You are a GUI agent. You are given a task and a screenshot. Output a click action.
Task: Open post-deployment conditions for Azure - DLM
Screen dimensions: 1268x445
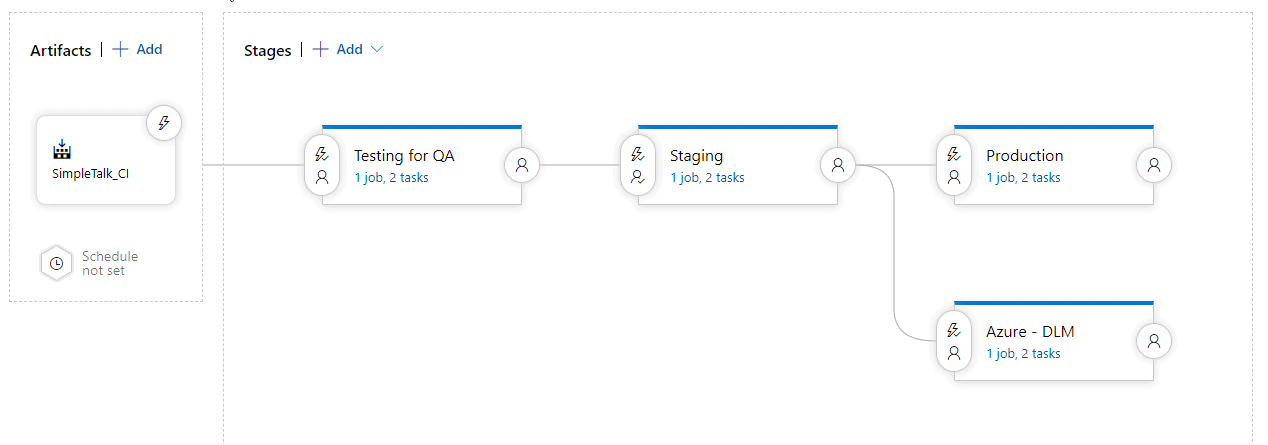point(1154,341)
